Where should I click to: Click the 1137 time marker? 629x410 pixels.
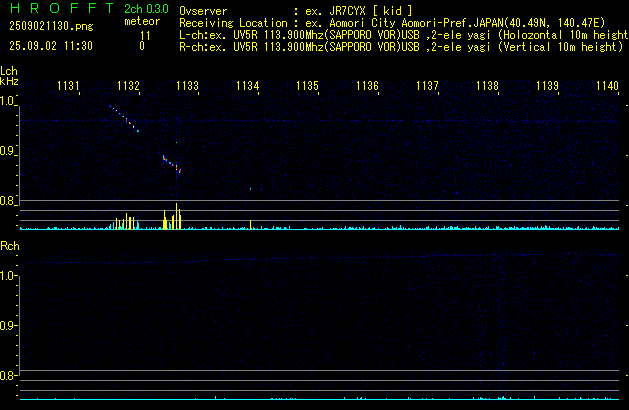click(428, 86)
